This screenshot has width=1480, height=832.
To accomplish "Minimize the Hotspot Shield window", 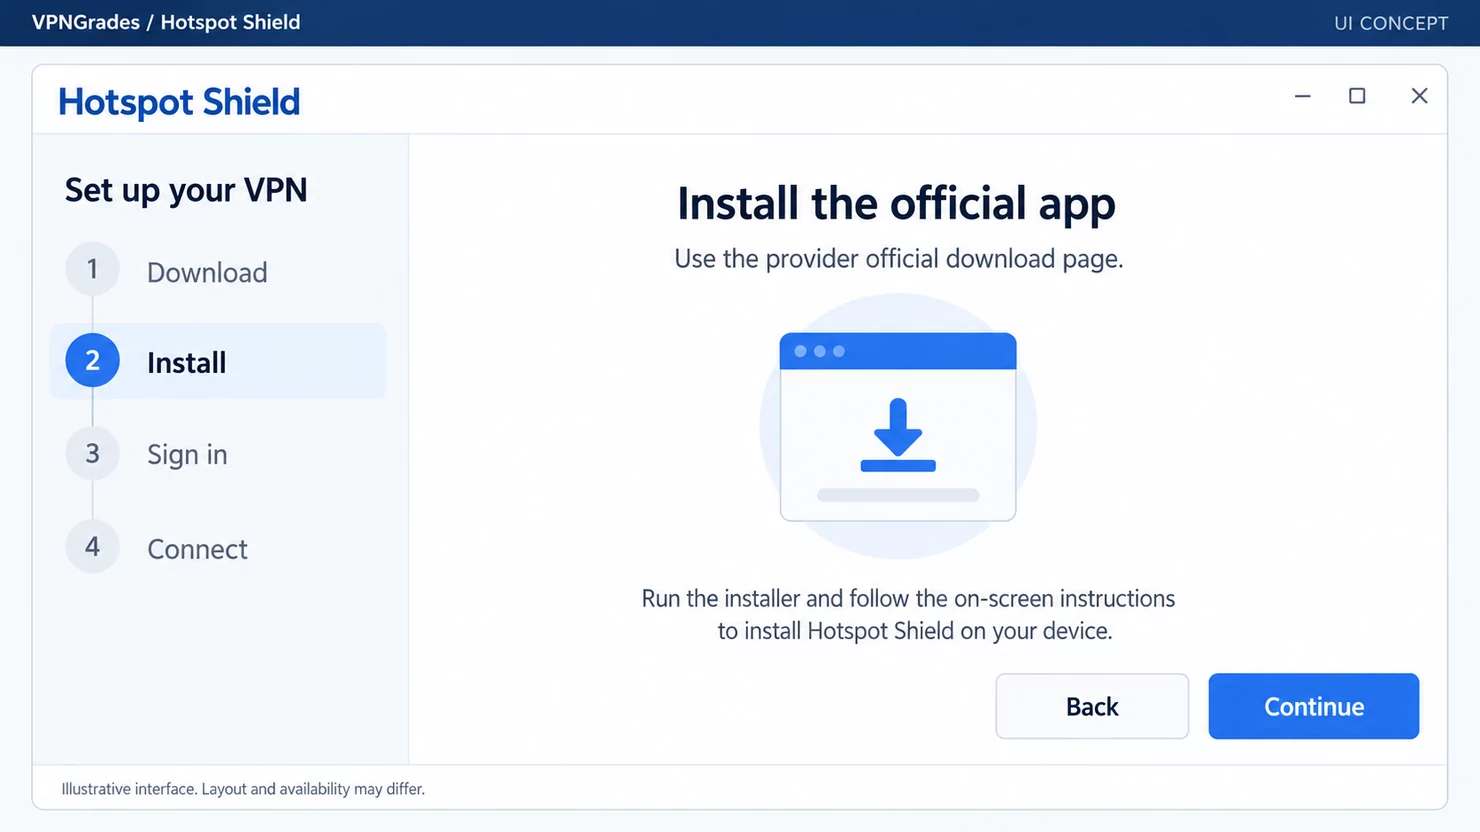I will coord(1302,96).
